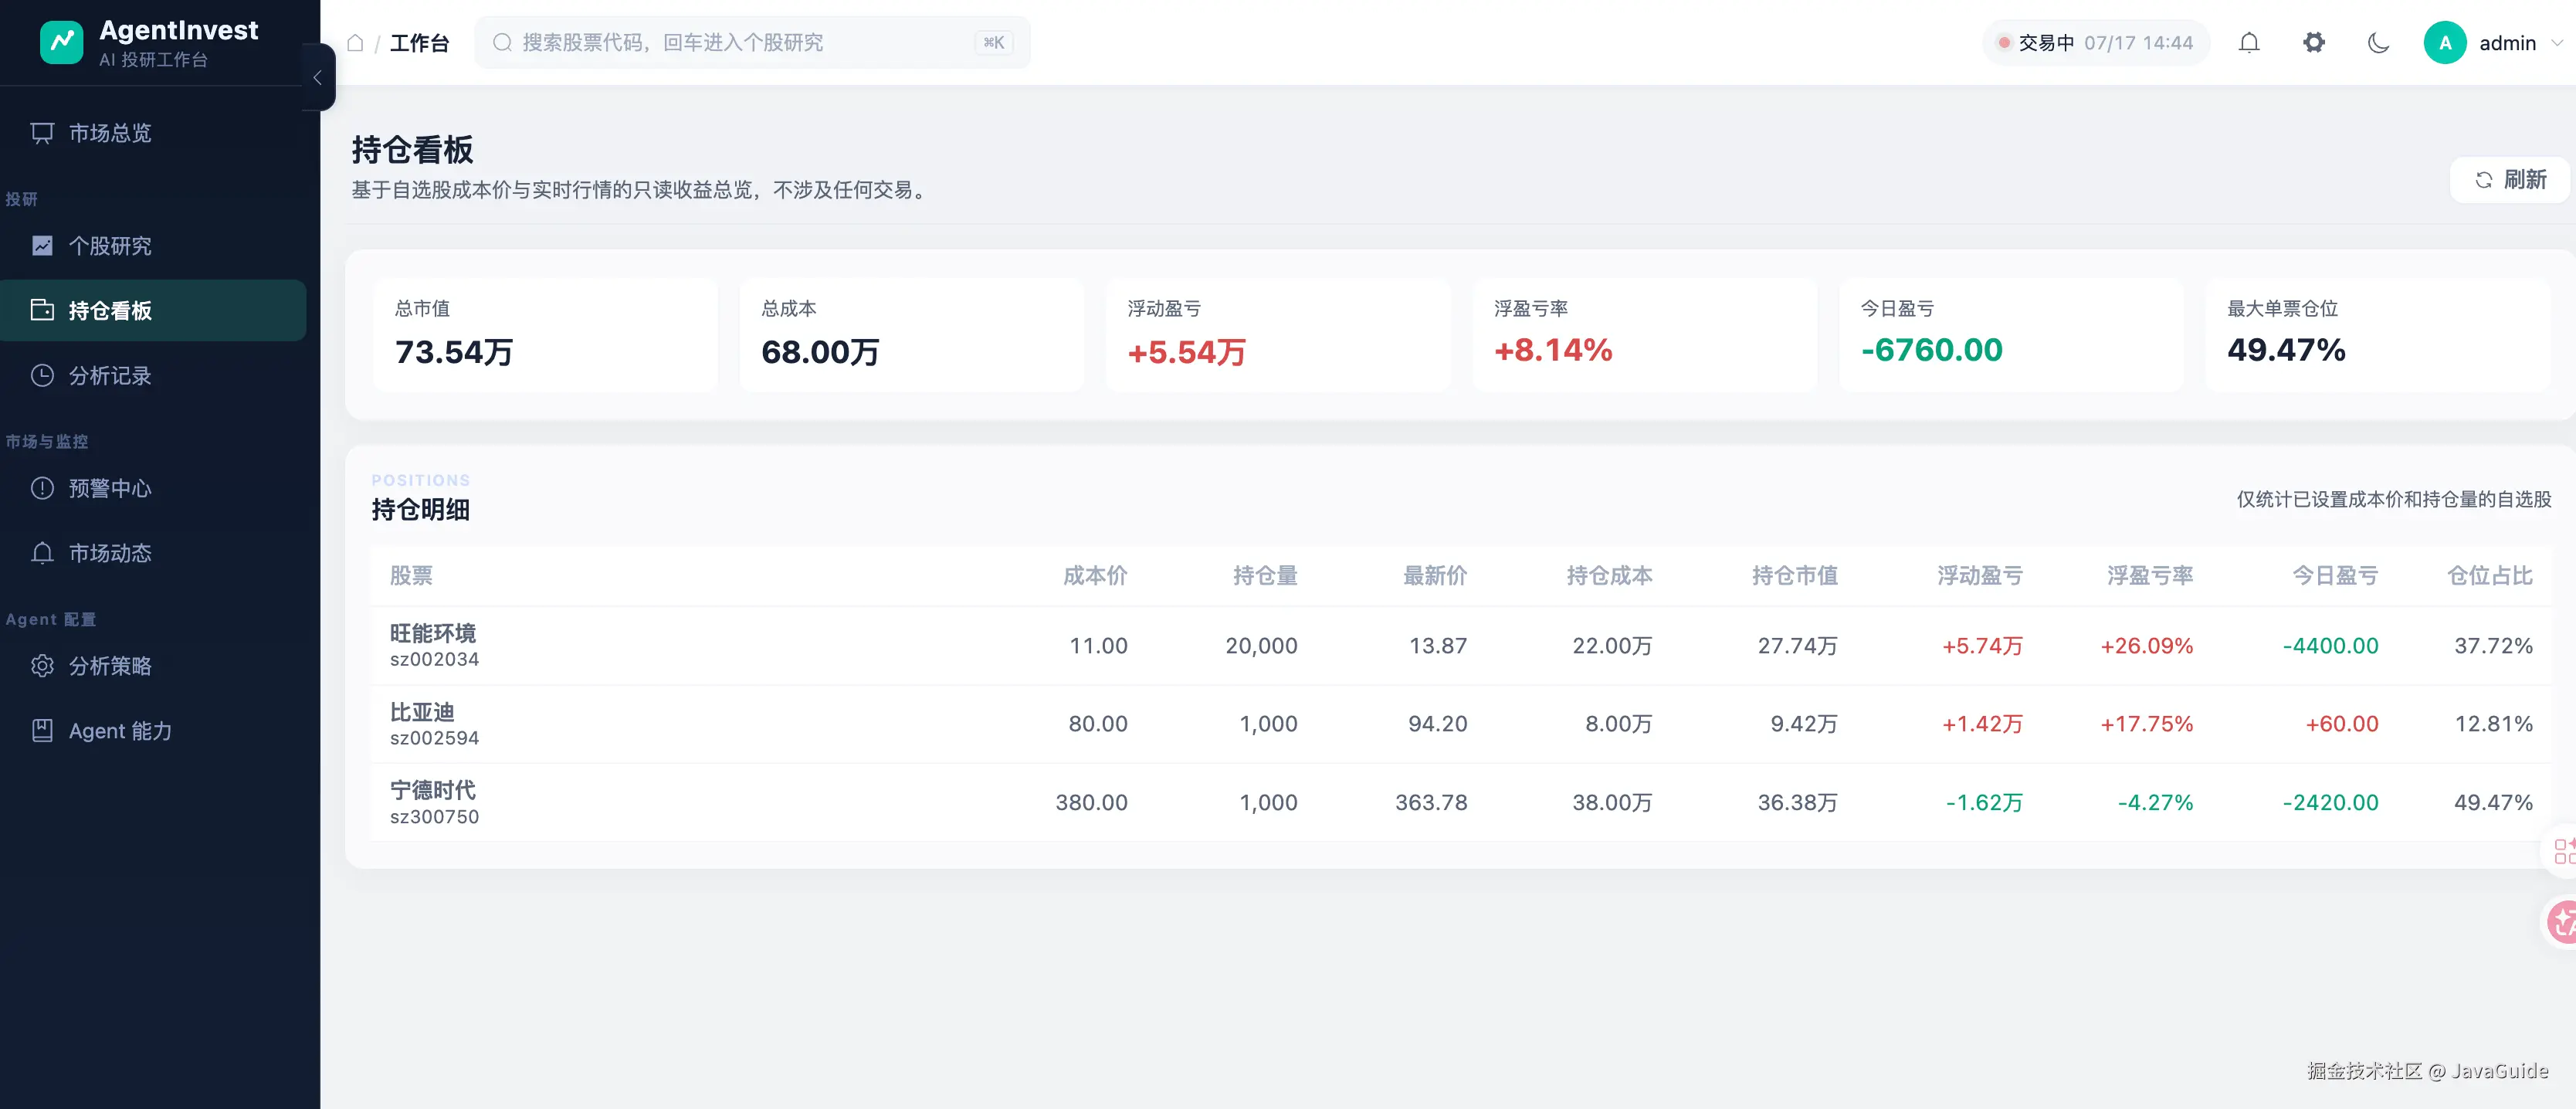
Task: Click the 分析策略 gear icon
Action: coord(42,666)
